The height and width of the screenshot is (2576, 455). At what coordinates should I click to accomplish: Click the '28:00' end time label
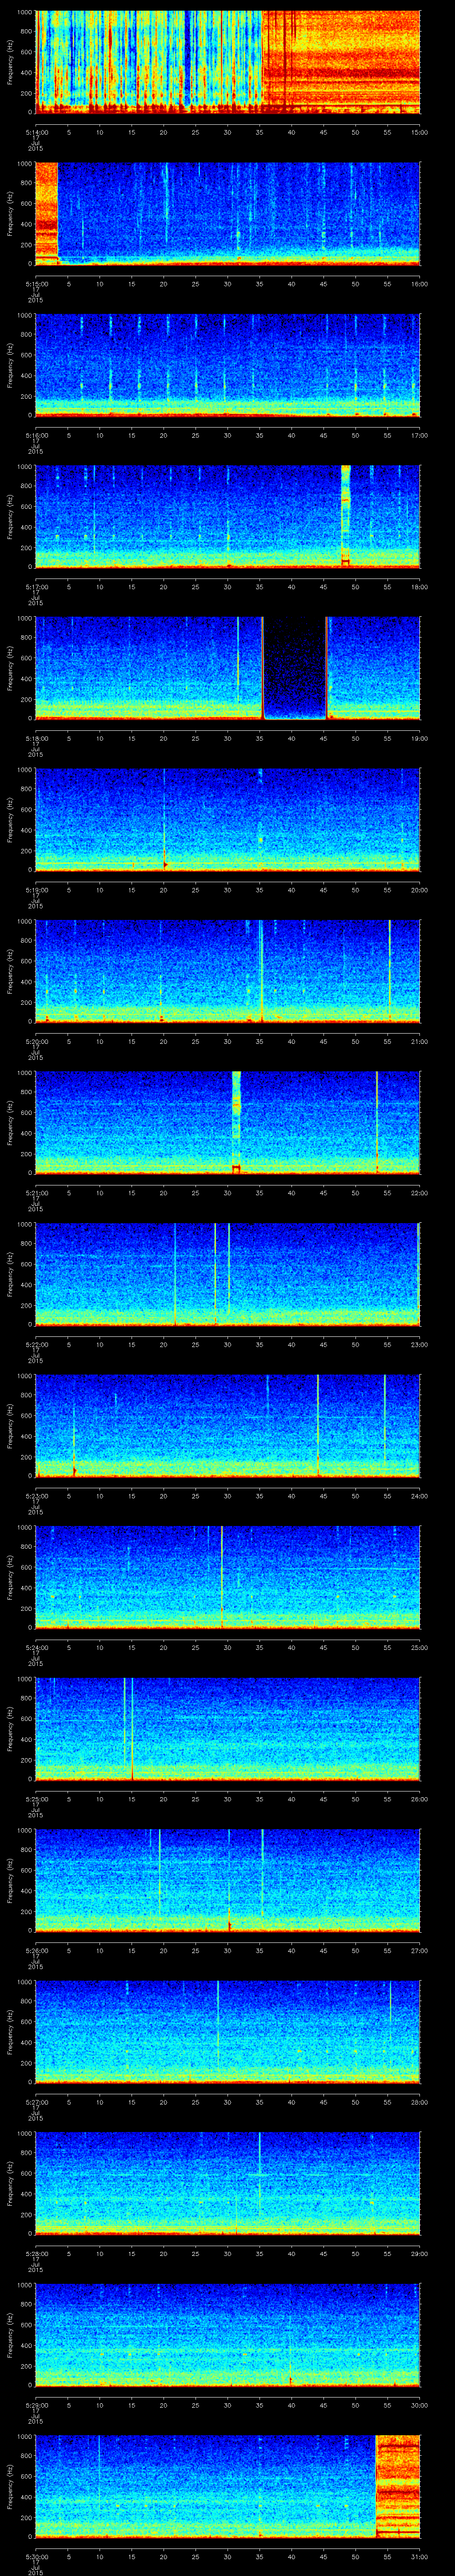(x=420, y=2101)
